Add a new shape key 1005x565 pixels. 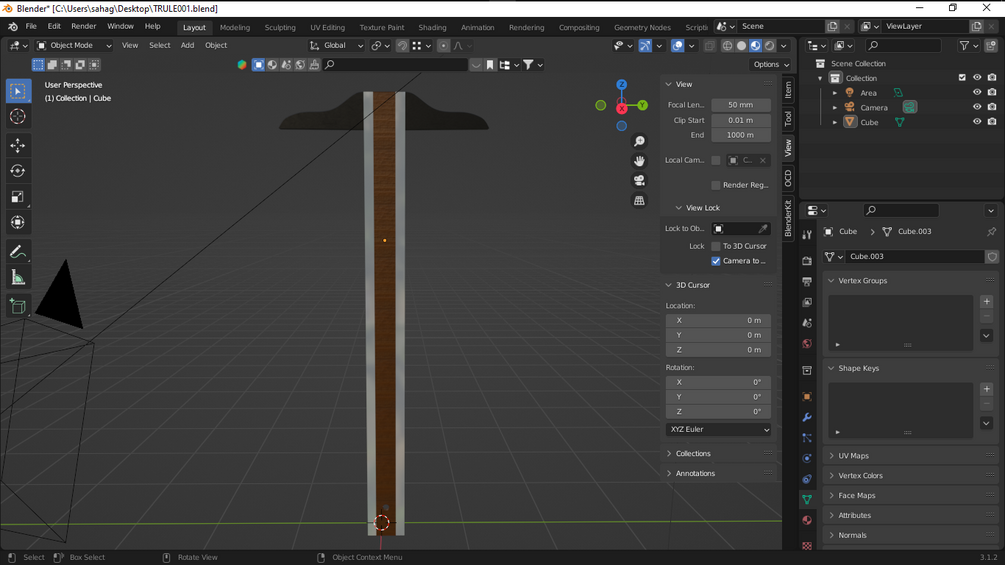[x=986, y=389]
